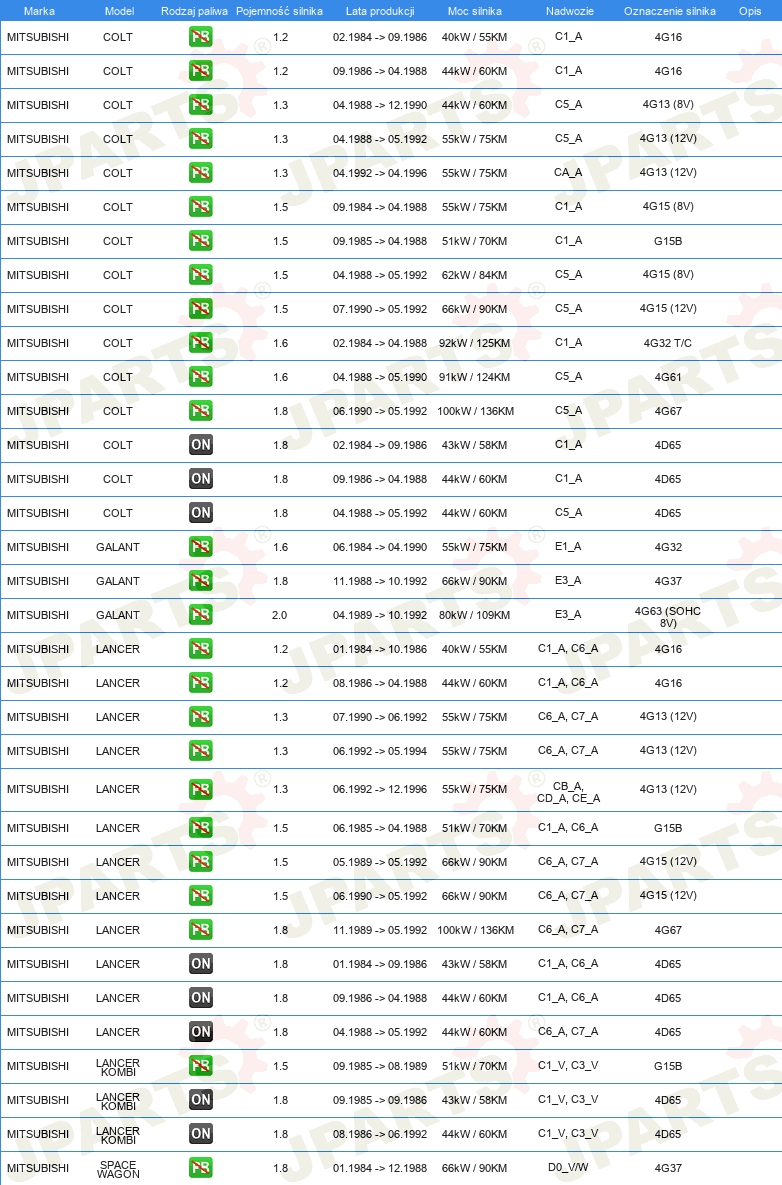Click the Oznaczenie silnika column header

(669, 11)
